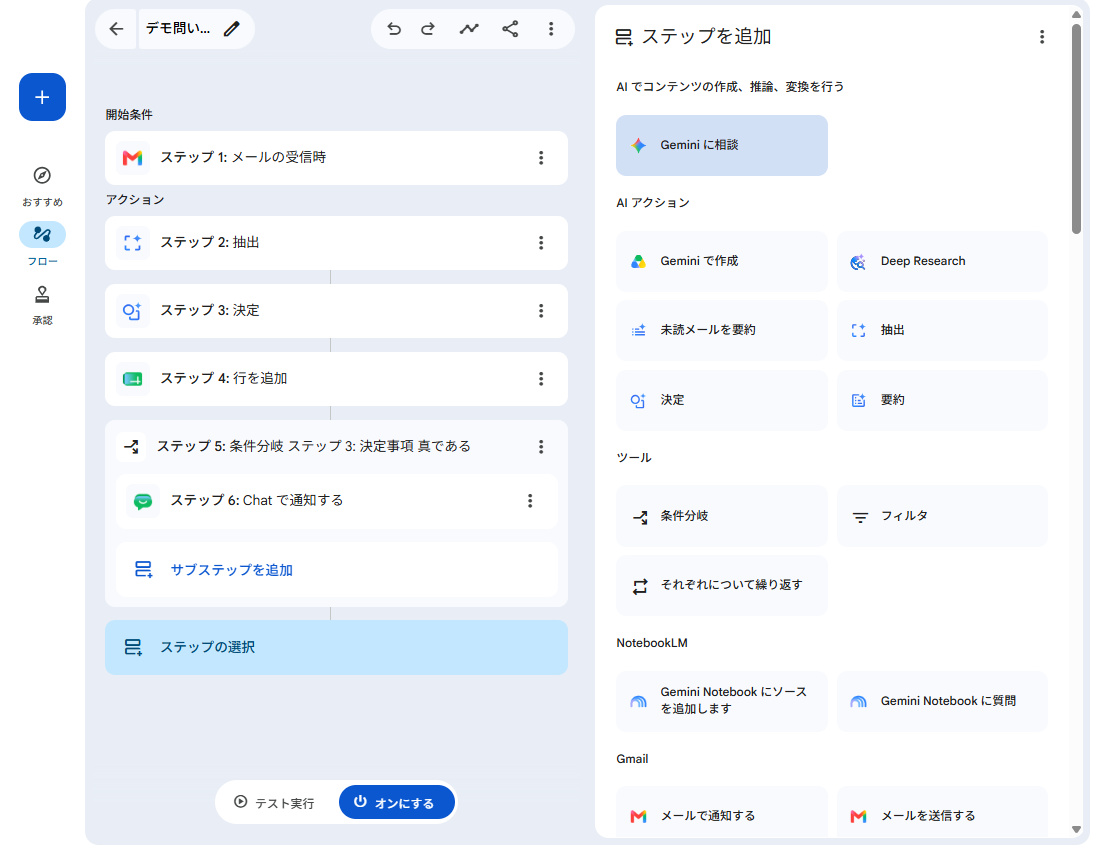
Task: Add Deep Research action
Action: [x=942, y=261]
